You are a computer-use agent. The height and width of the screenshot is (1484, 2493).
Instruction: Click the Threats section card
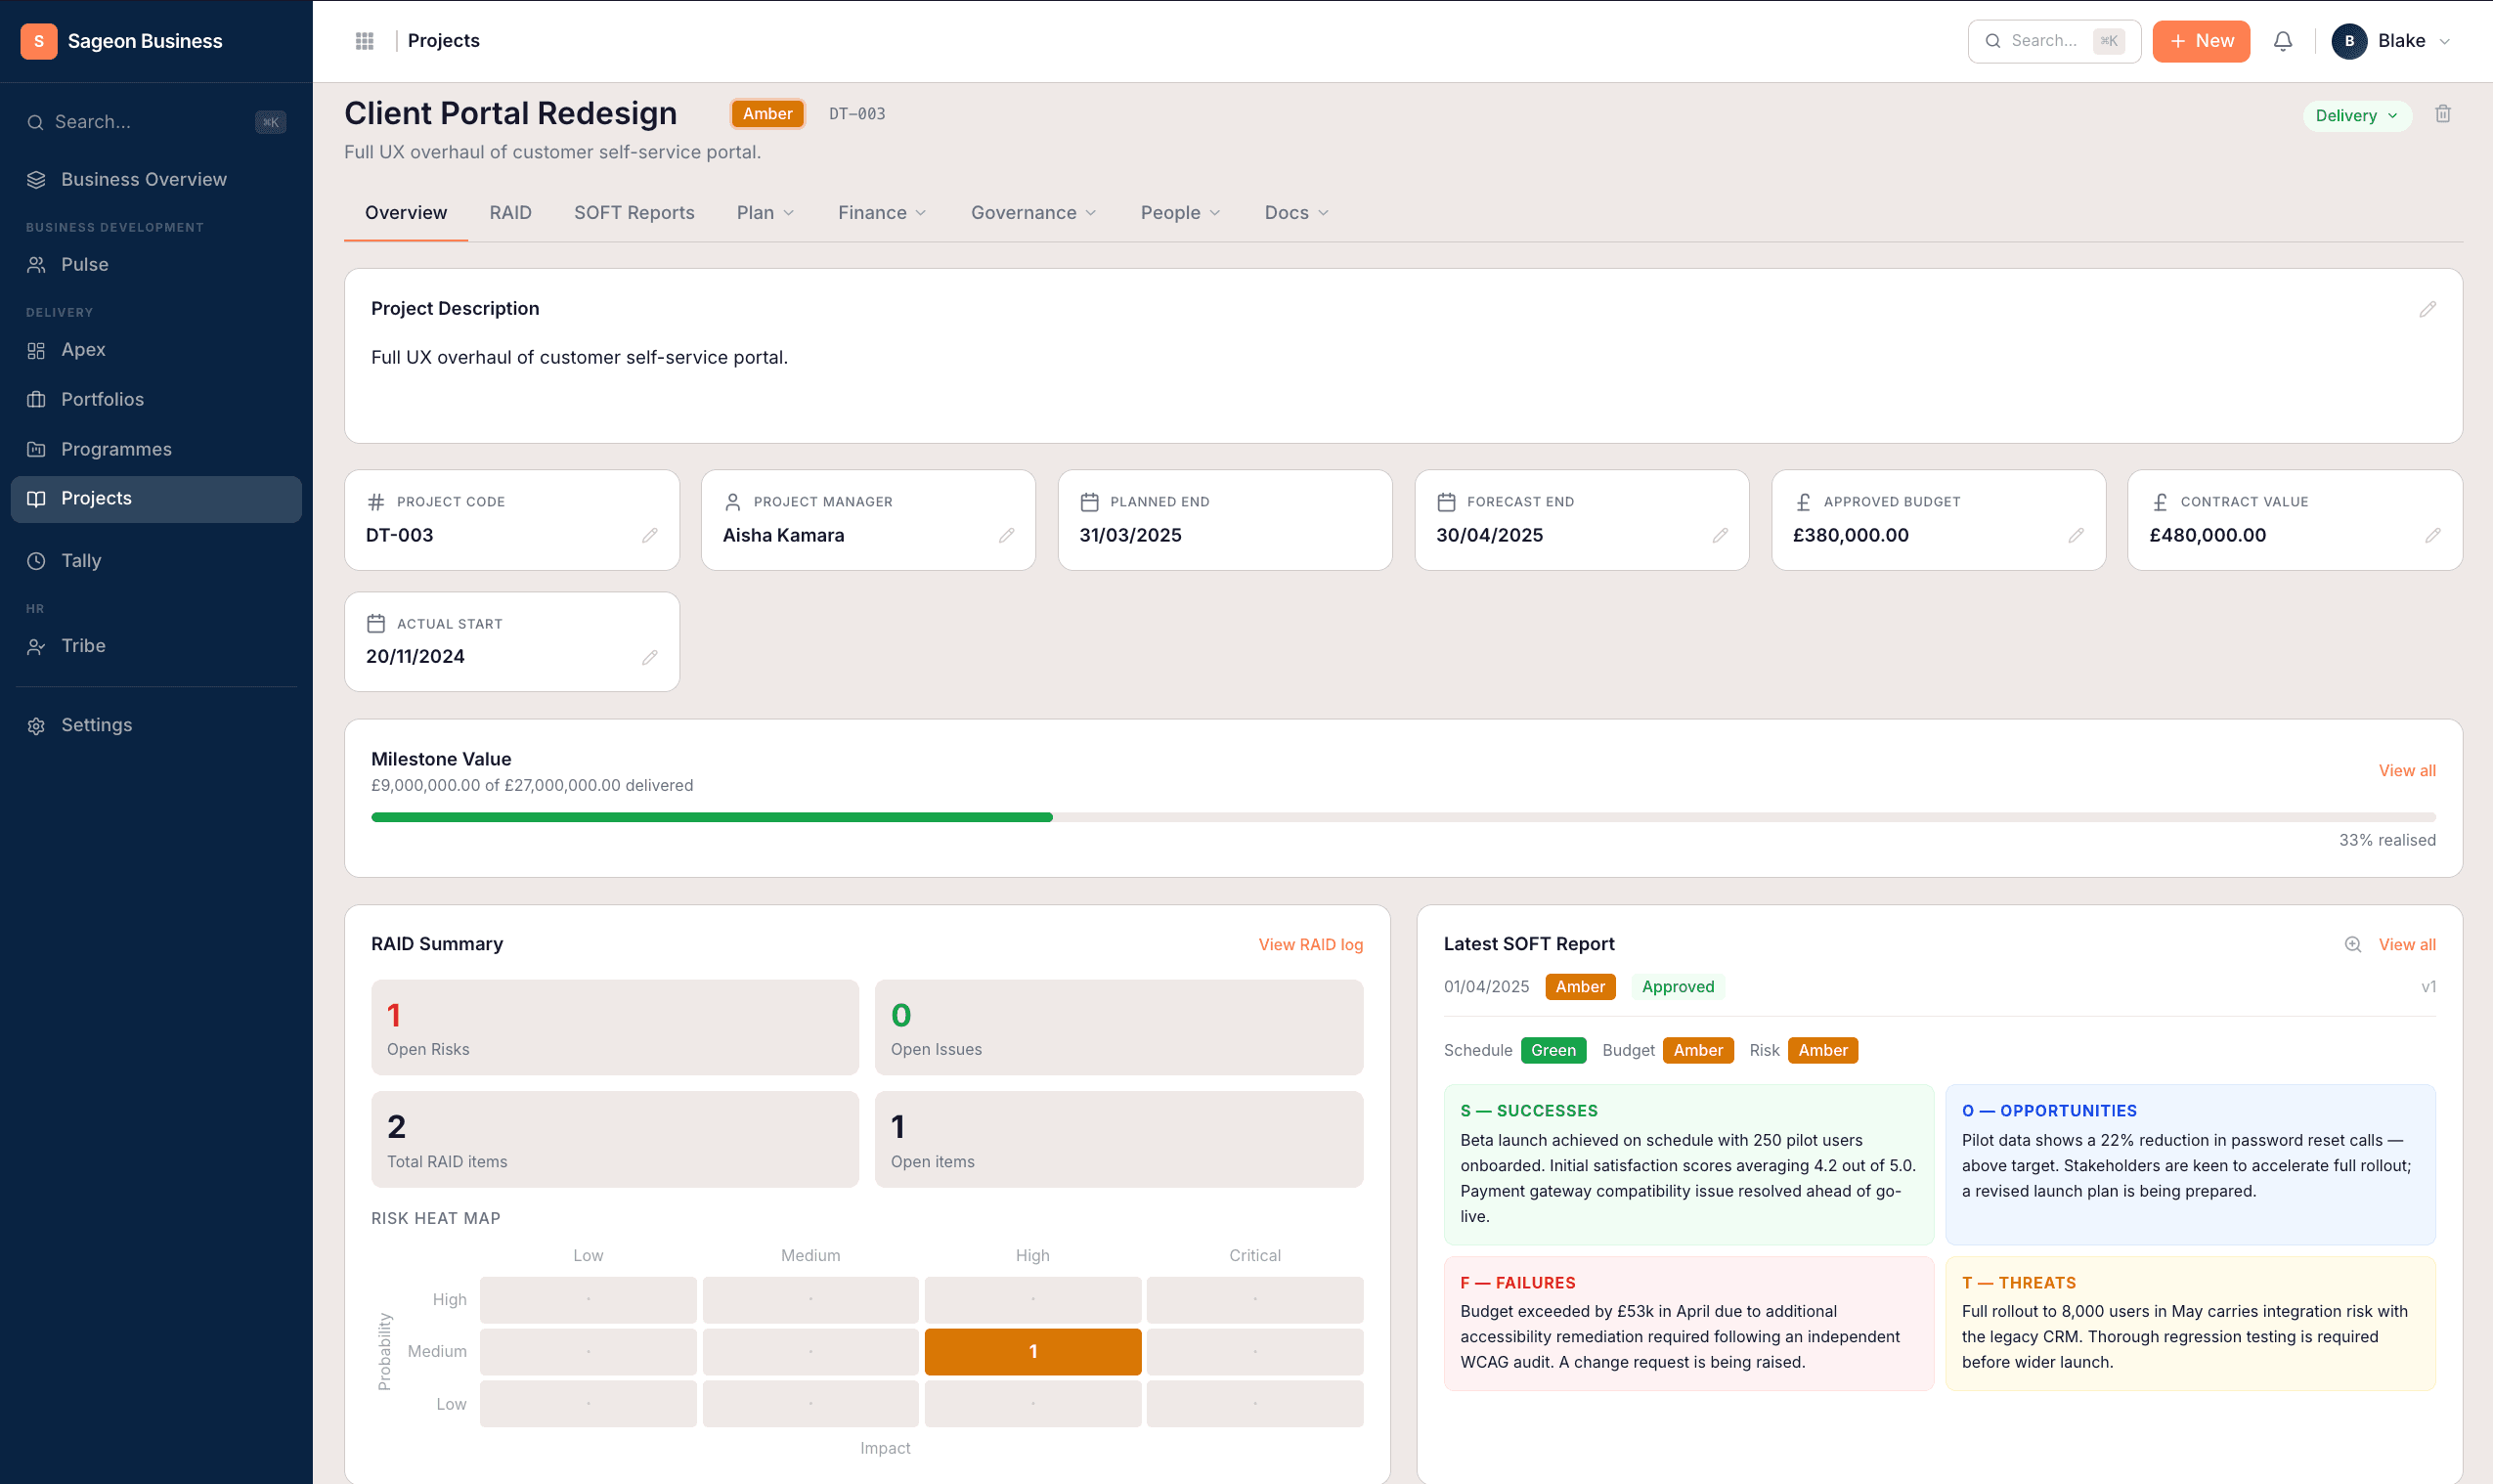[2190, 1324]
